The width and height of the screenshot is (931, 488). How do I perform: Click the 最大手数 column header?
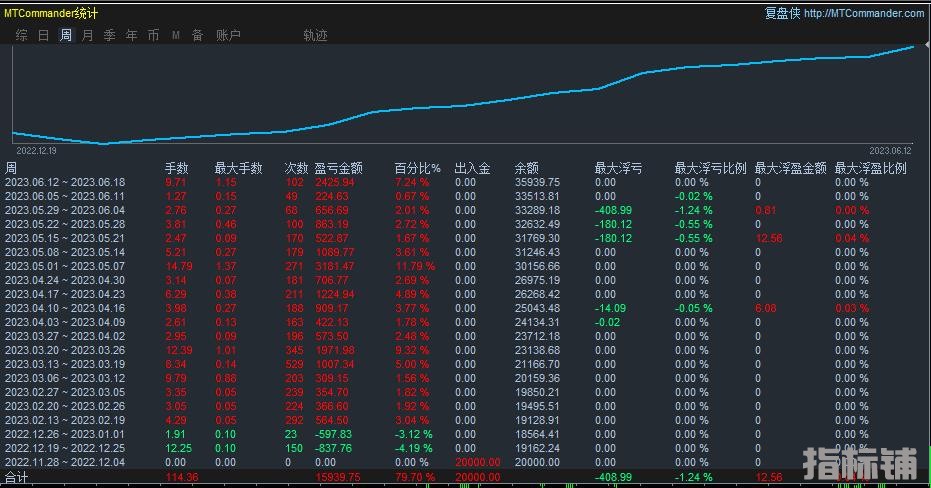[x=238, y=169]
